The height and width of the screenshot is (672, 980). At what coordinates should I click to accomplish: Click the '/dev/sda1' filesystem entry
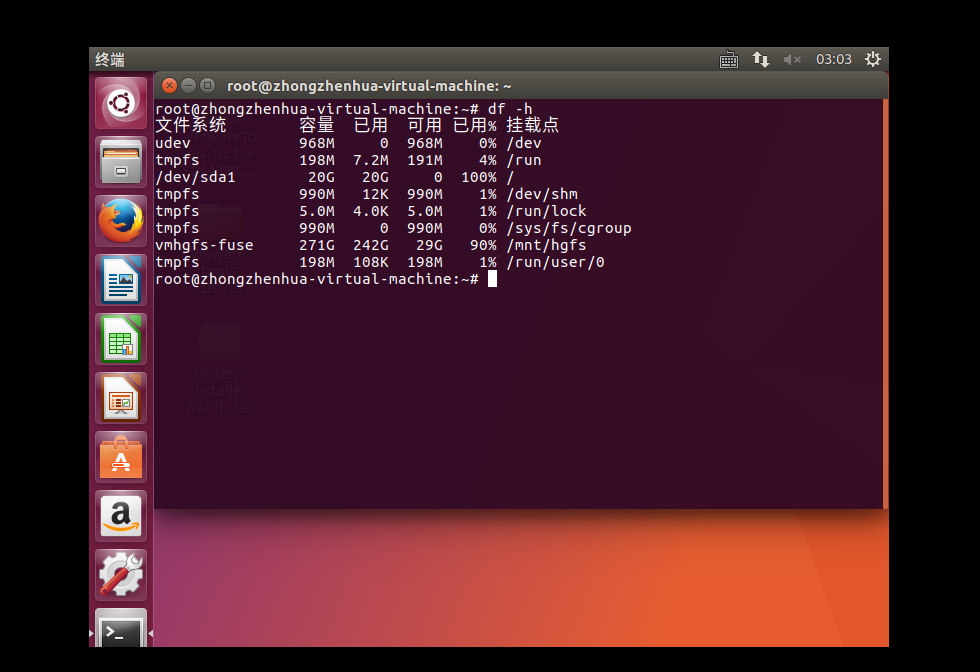click(x=195, y=178)
